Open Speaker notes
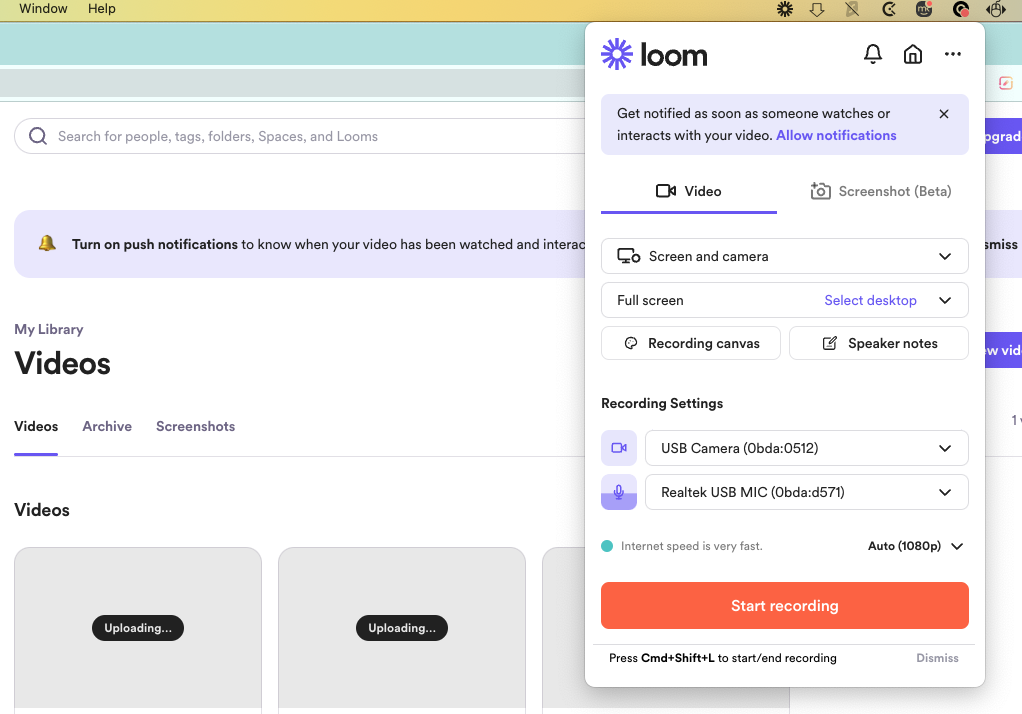The width and height of the screenshot is (1022, 714). 879,343
